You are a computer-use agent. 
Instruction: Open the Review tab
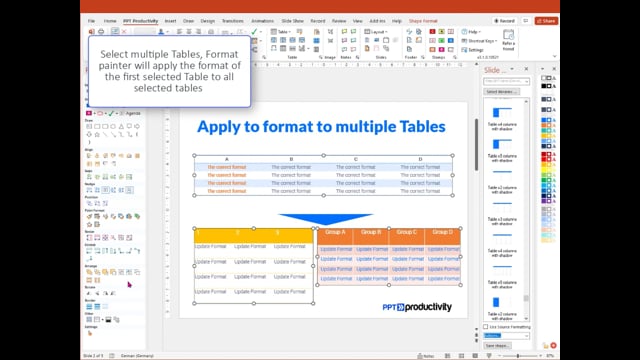(339, 21)
